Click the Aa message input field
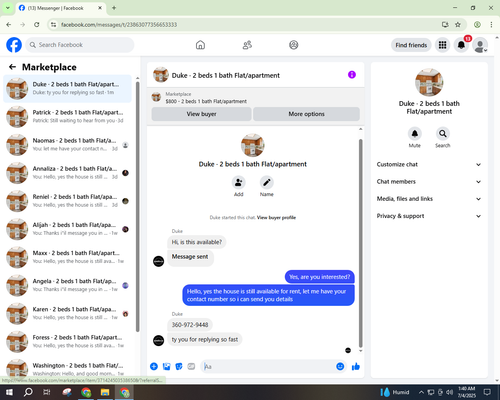 [x=268, y=367]
